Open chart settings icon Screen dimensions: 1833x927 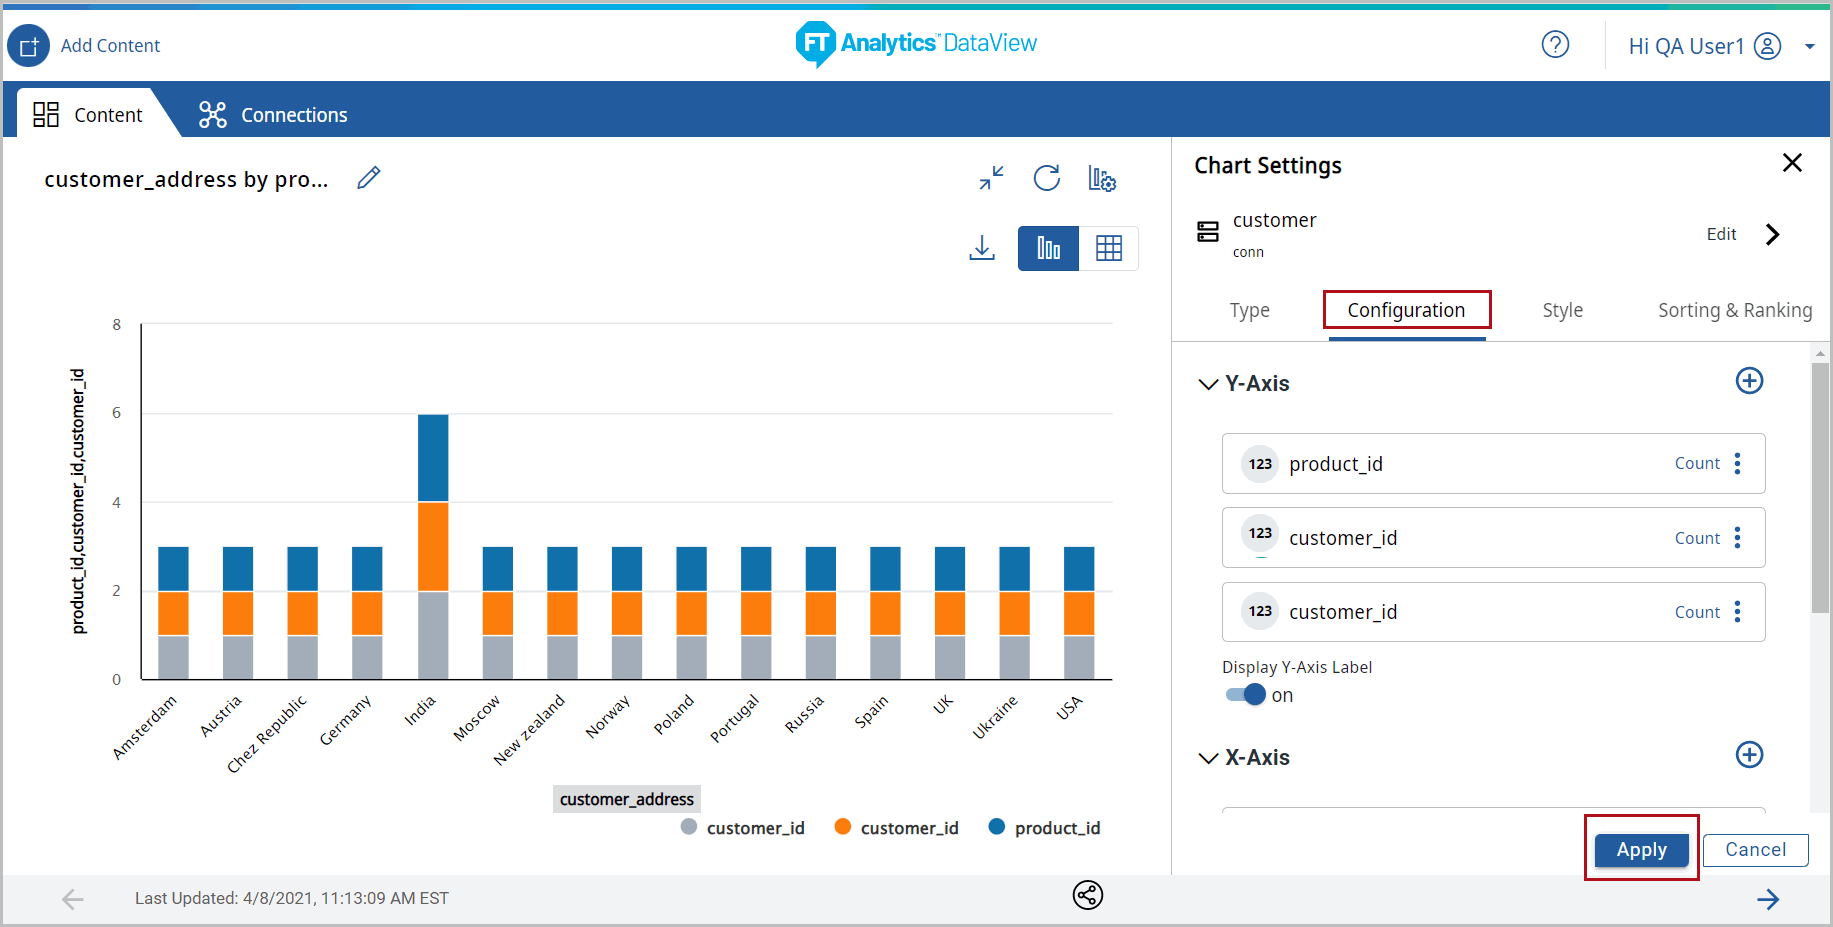point(1101,179)
